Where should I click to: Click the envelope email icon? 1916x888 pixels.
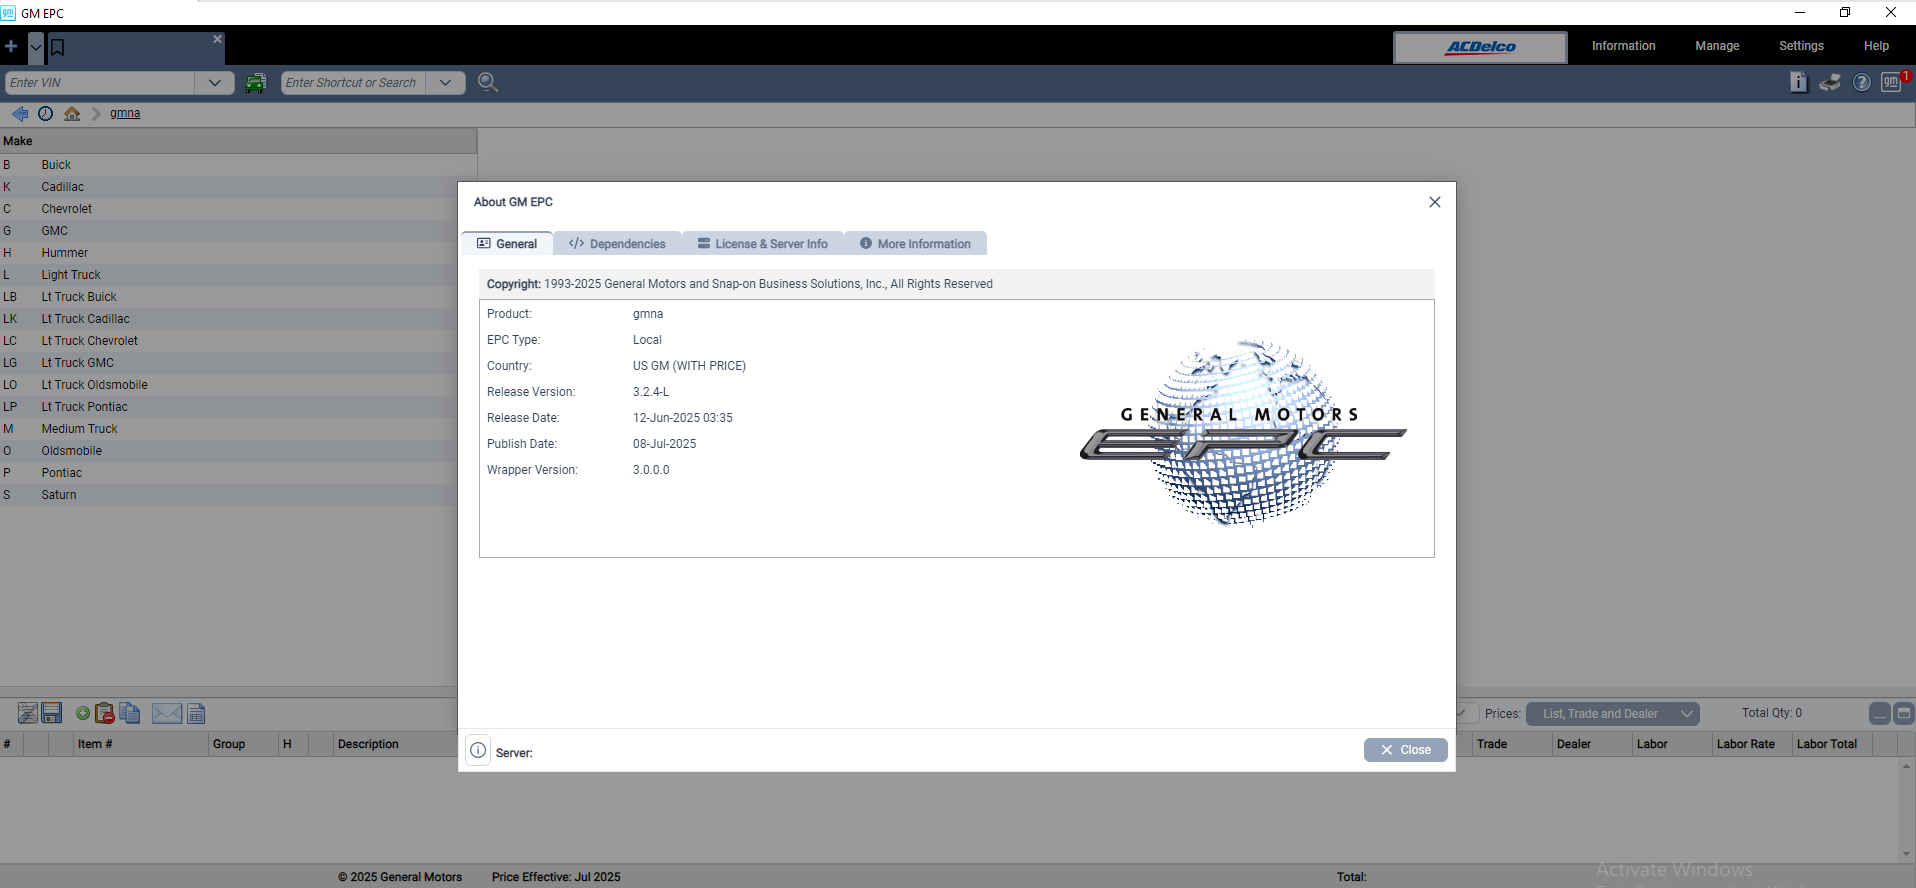tap(167, 713)
